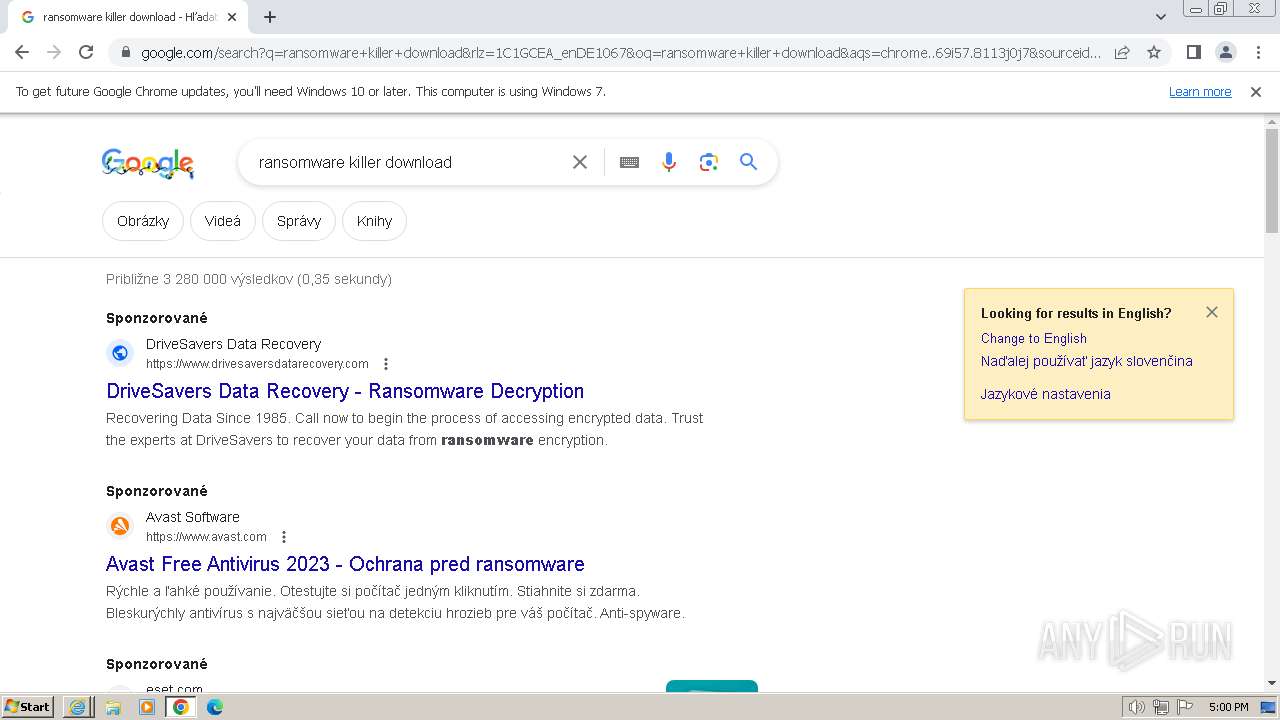Submit search with the magnifier icon

tap(749, 162)
